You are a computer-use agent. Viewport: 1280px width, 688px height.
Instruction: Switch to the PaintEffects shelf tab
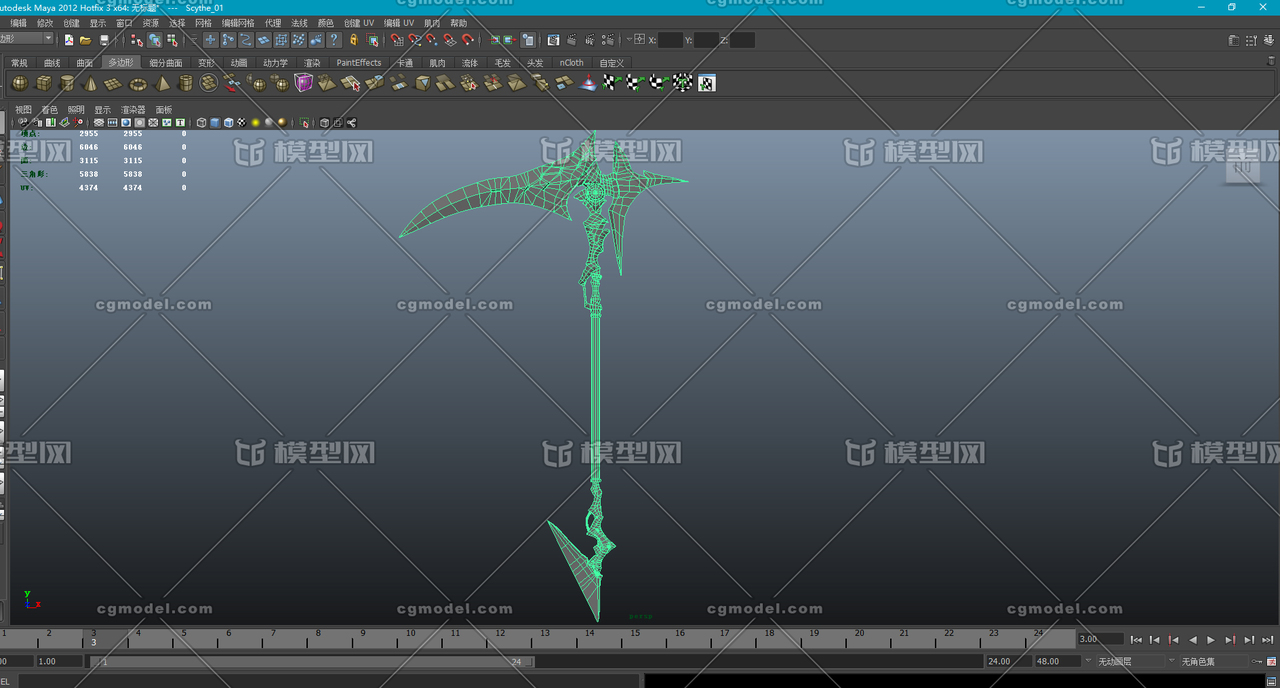pyautogui.click(x=358, y=63)
